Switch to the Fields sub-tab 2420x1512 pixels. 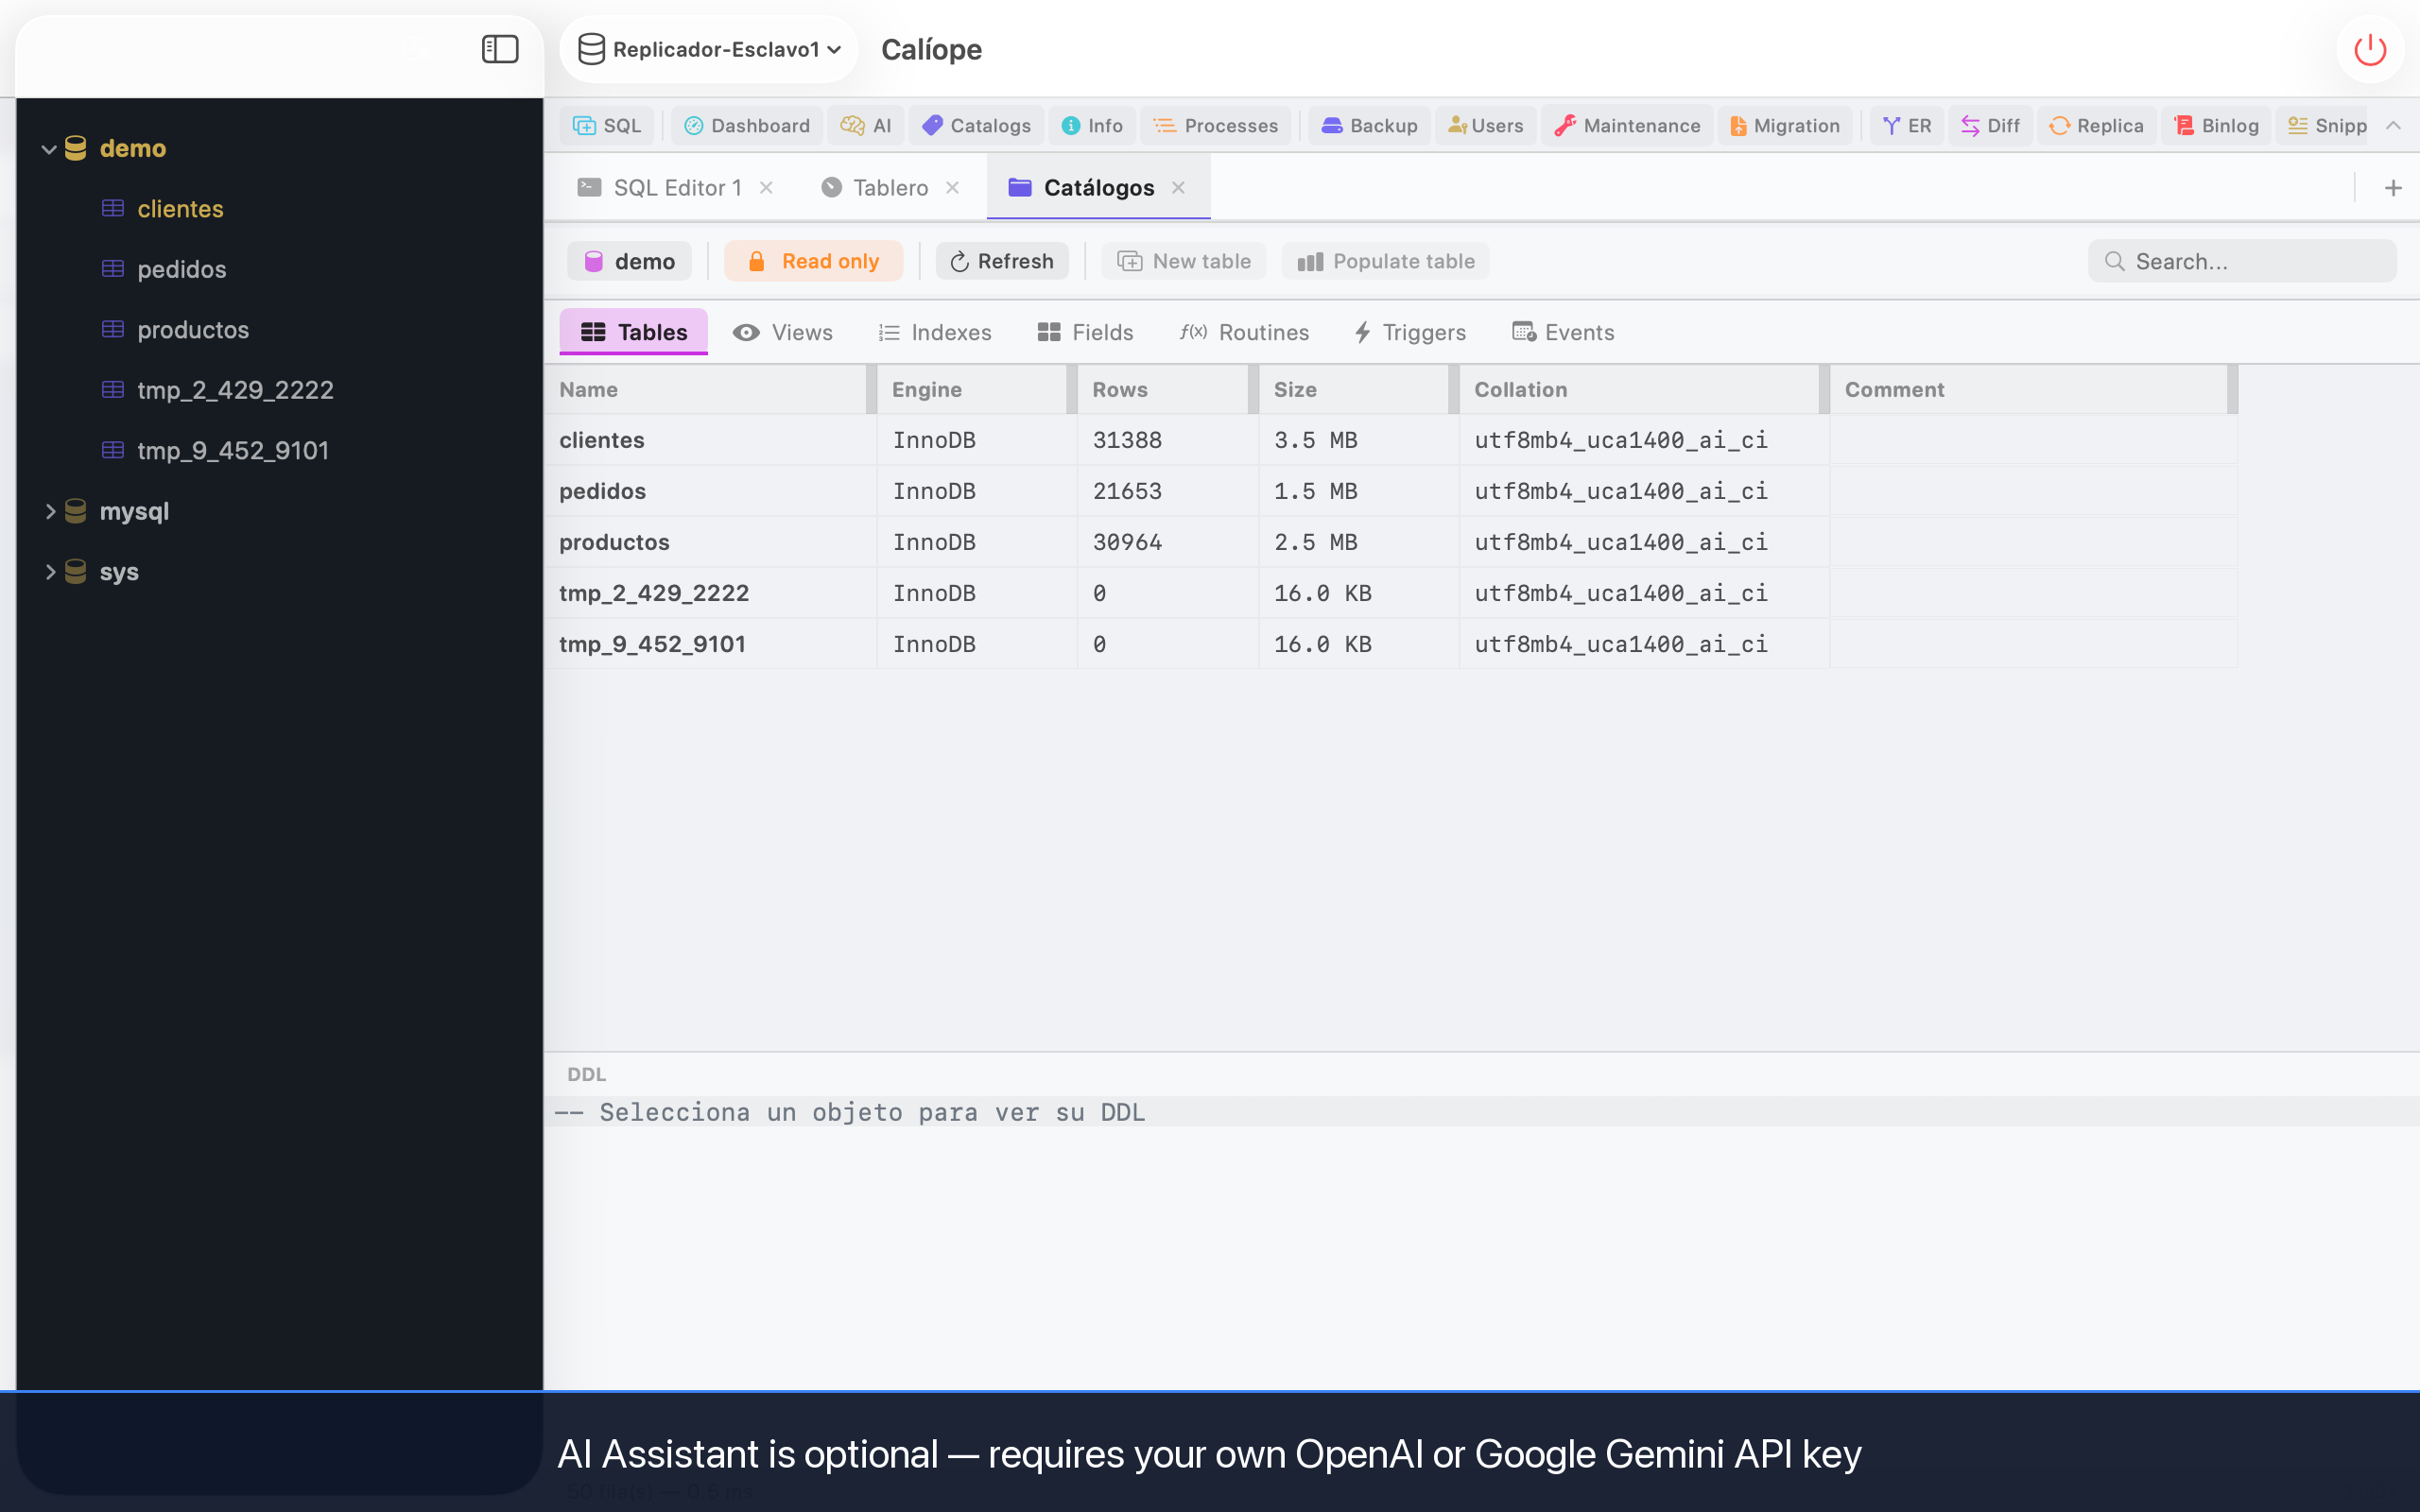(1085, 332)
